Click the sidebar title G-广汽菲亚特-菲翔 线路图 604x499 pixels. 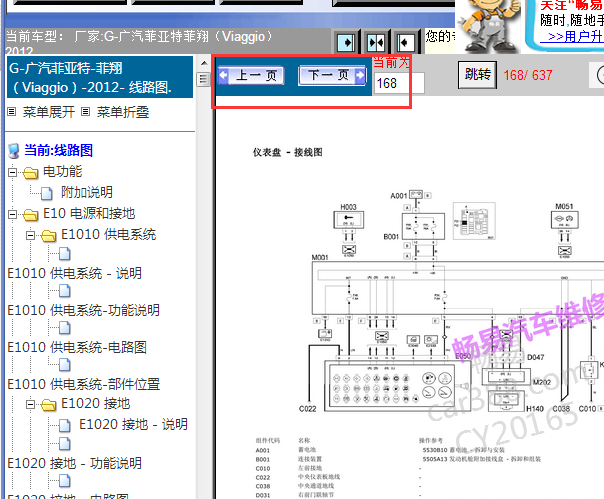coord(100,77)
